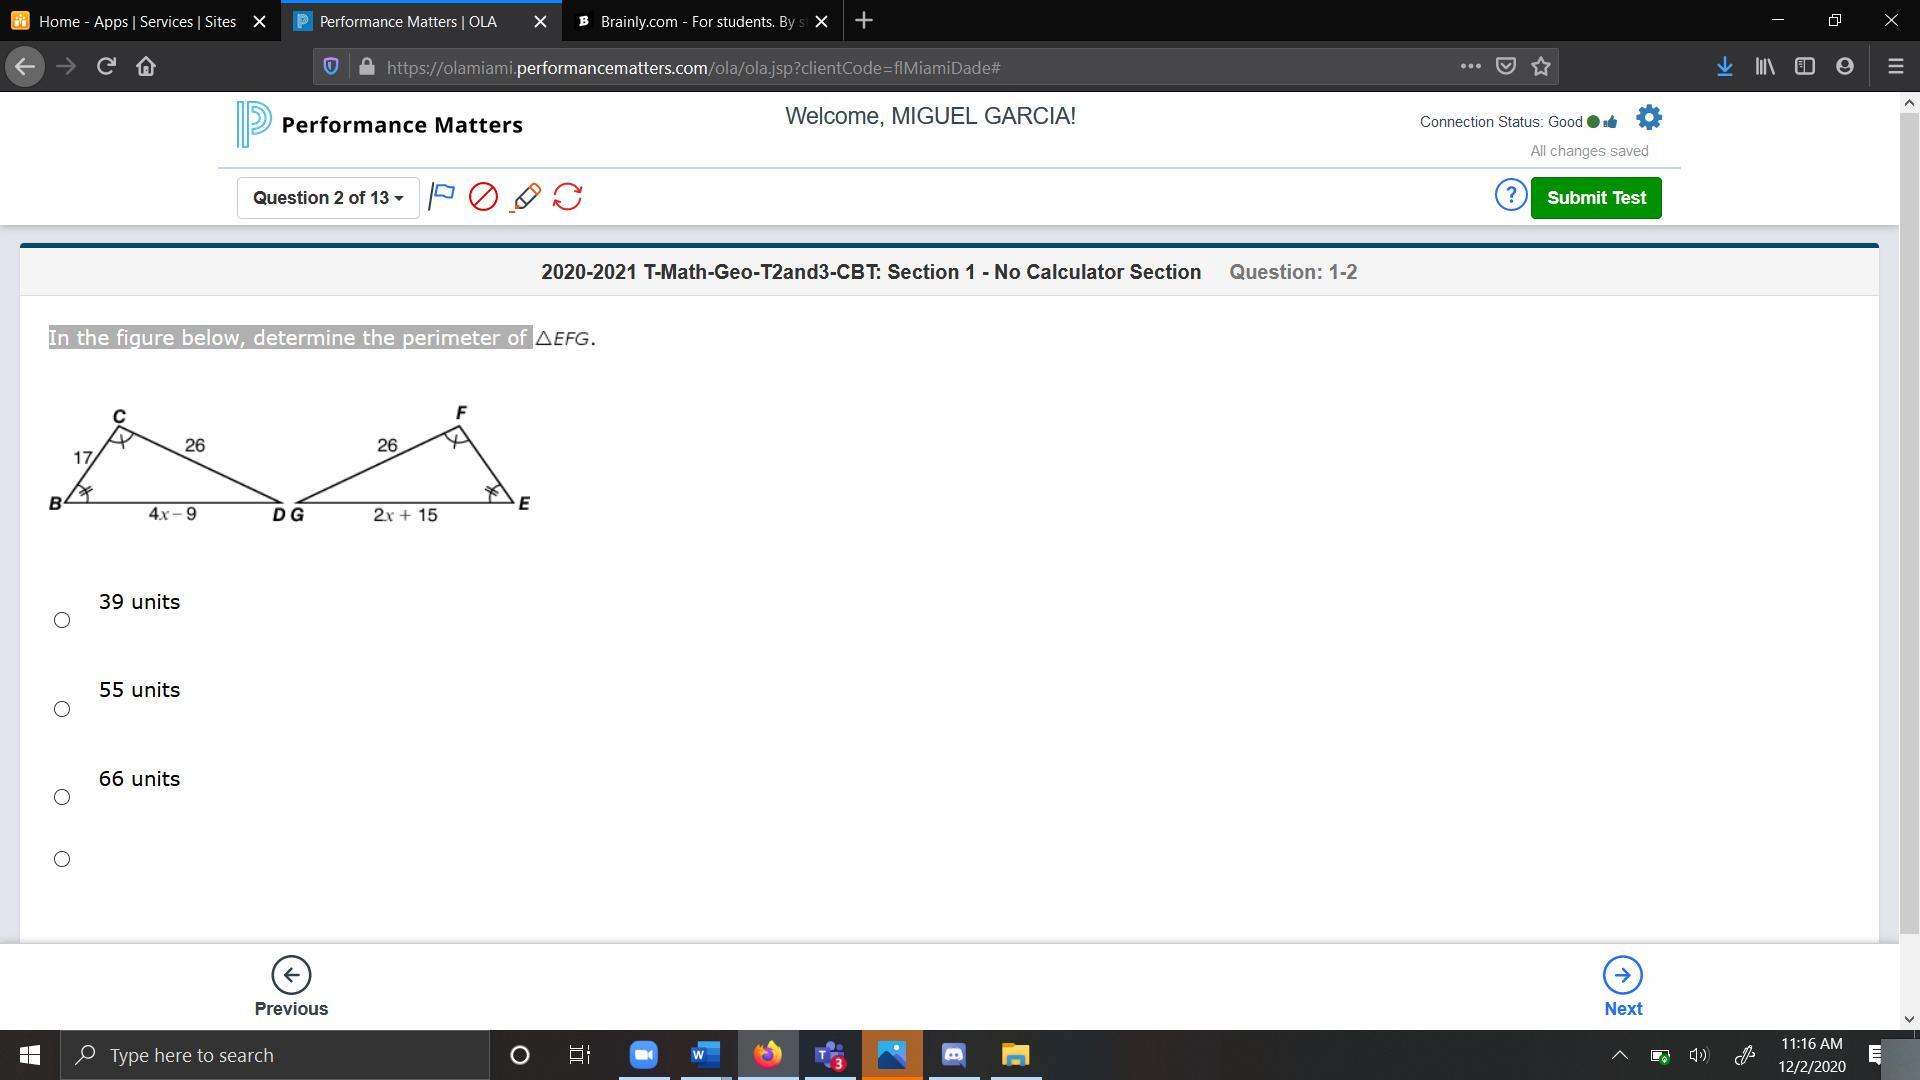
Task: Open Firefox page actions ellipsis menu
Action: [x=1470, y=67]
